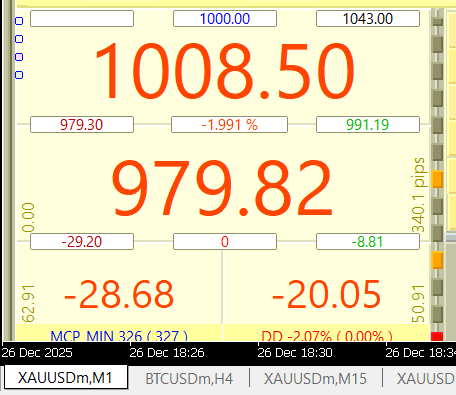Switch to the BTCUSDm,H4 chart tab
This screenshot has height=395, width=456.
coord(189,379)
